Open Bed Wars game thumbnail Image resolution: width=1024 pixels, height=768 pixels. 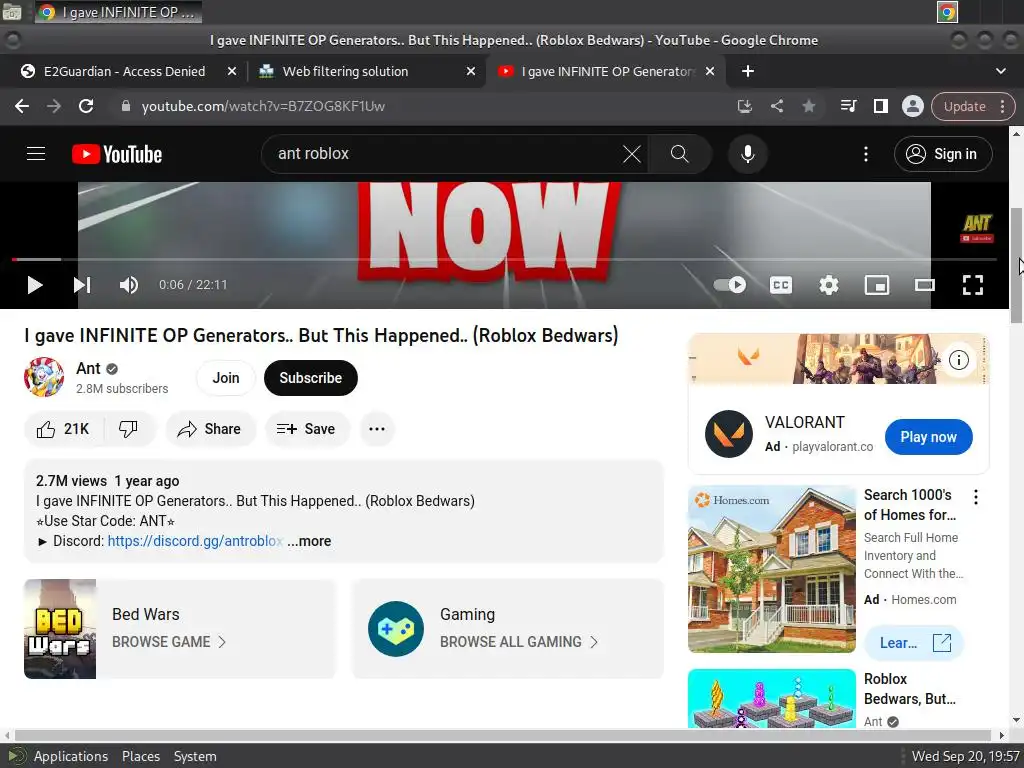click(60, 629)
